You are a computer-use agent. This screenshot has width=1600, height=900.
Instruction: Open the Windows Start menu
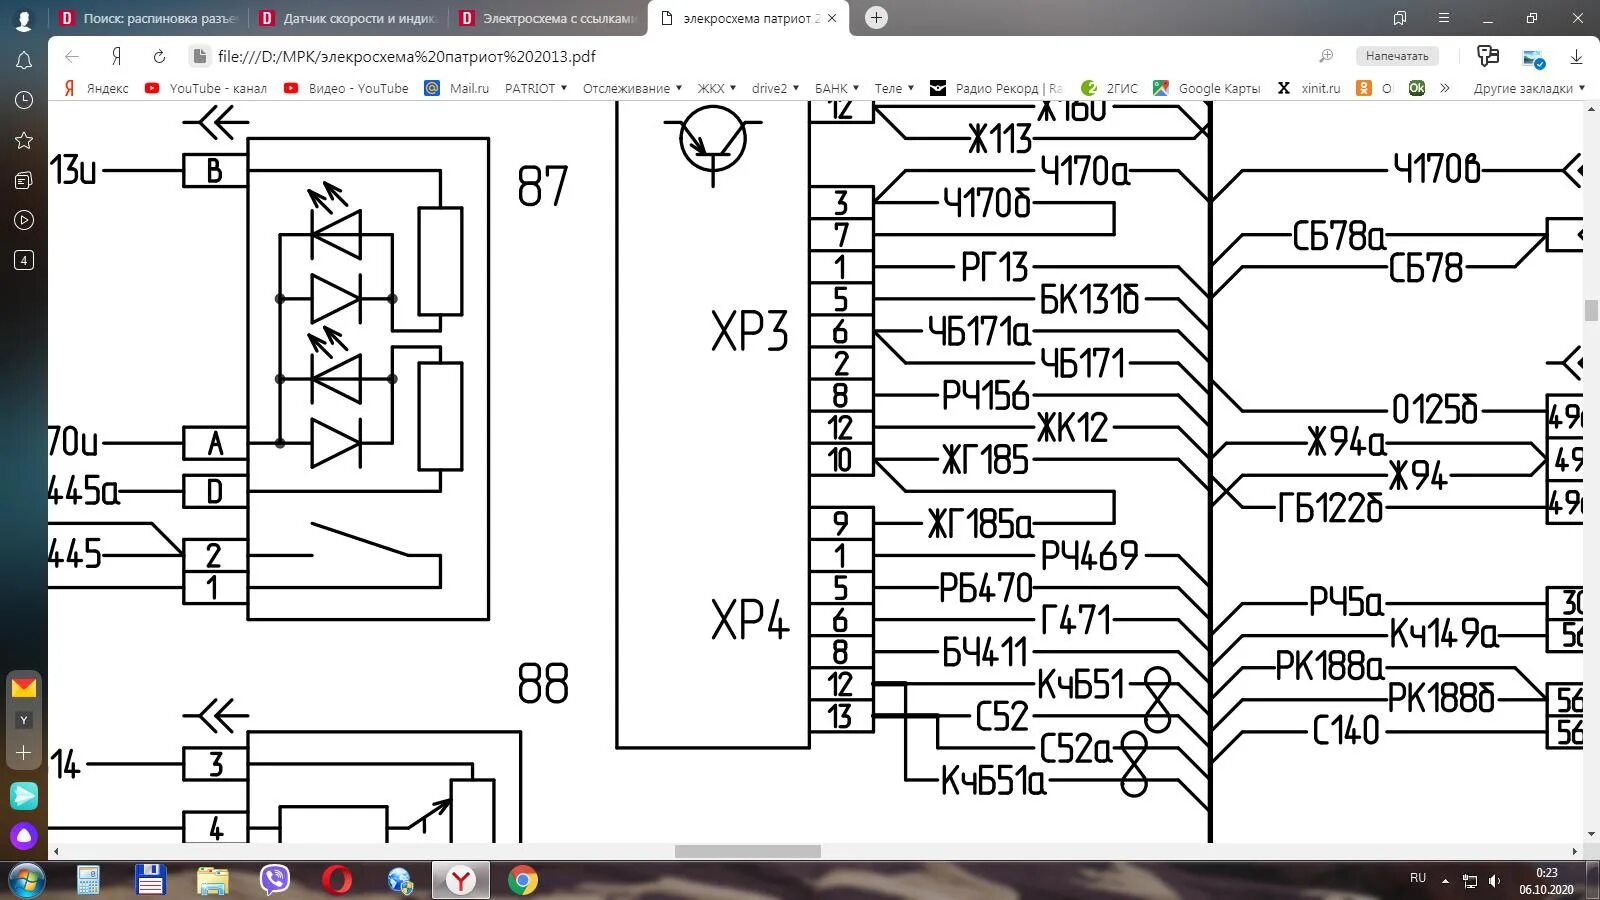[x=25, y=880]
